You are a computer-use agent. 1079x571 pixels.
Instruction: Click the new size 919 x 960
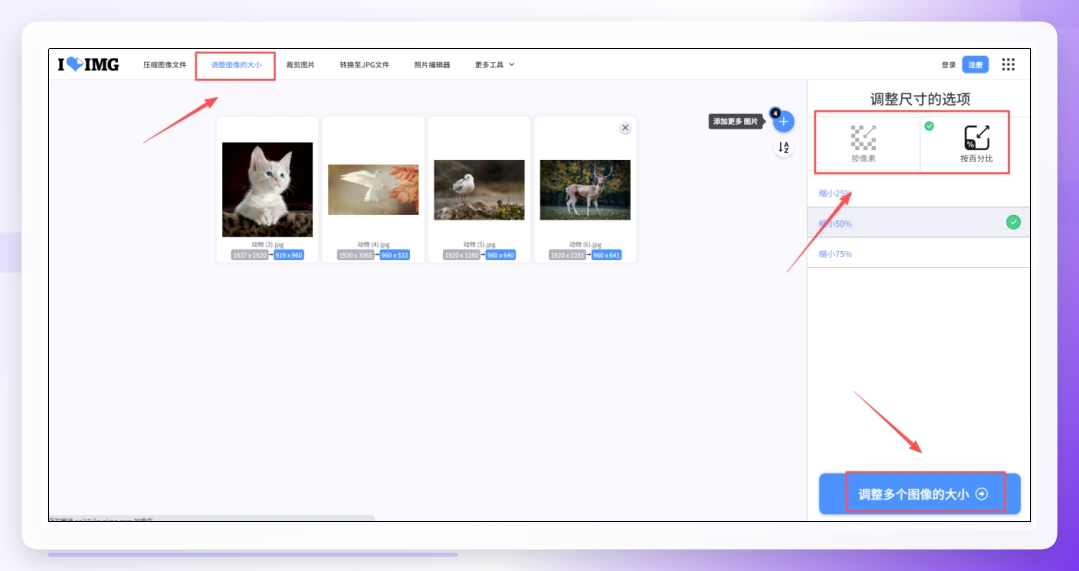point(288,255)
